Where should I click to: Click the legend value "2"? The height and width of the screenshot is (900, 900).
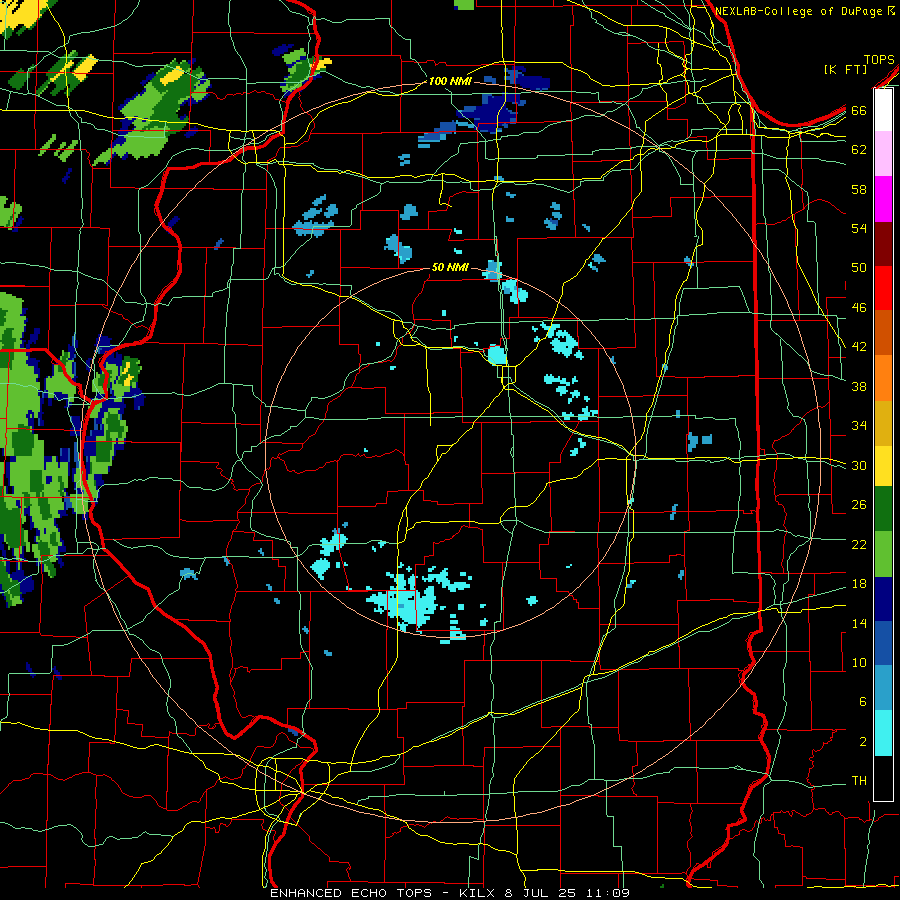pos(863,741)
